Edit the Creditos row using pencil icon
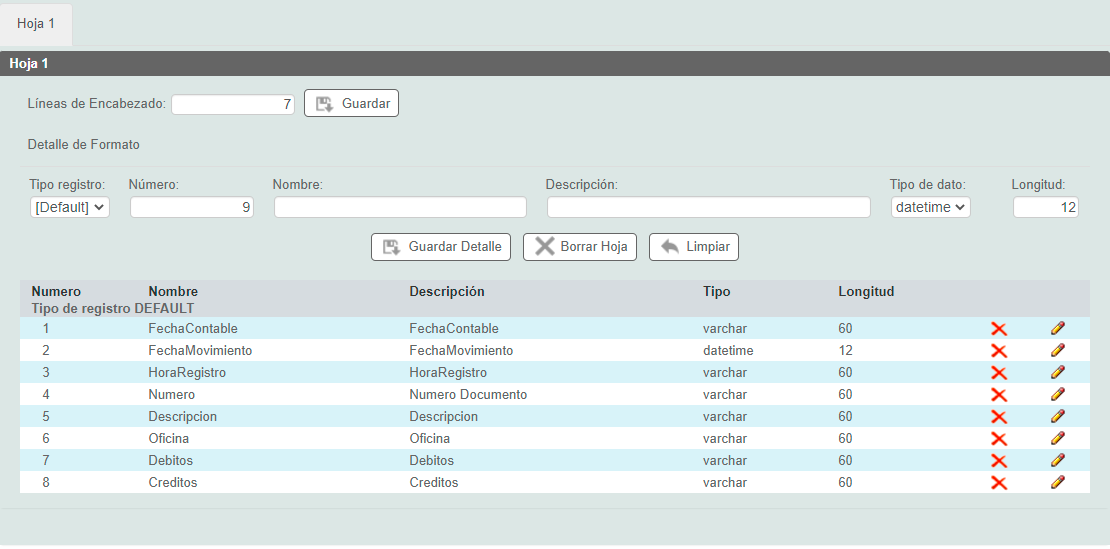1110x549 pixels. pos(1057,483)
